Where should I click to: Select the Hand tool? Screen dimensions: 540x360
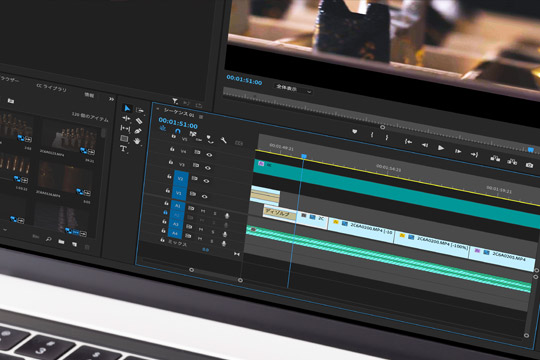(137, 141)
